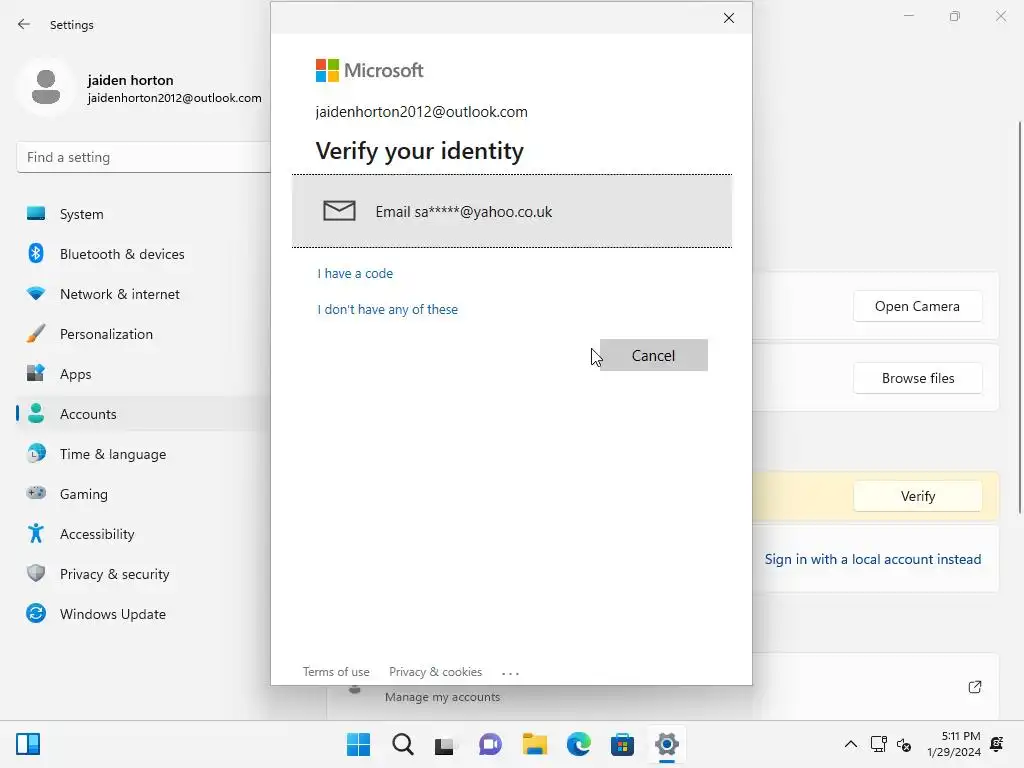This screenshot has width=1024, height=768.
Task: Open the Widgets panel from taskbar
Action: coord(28,744)
